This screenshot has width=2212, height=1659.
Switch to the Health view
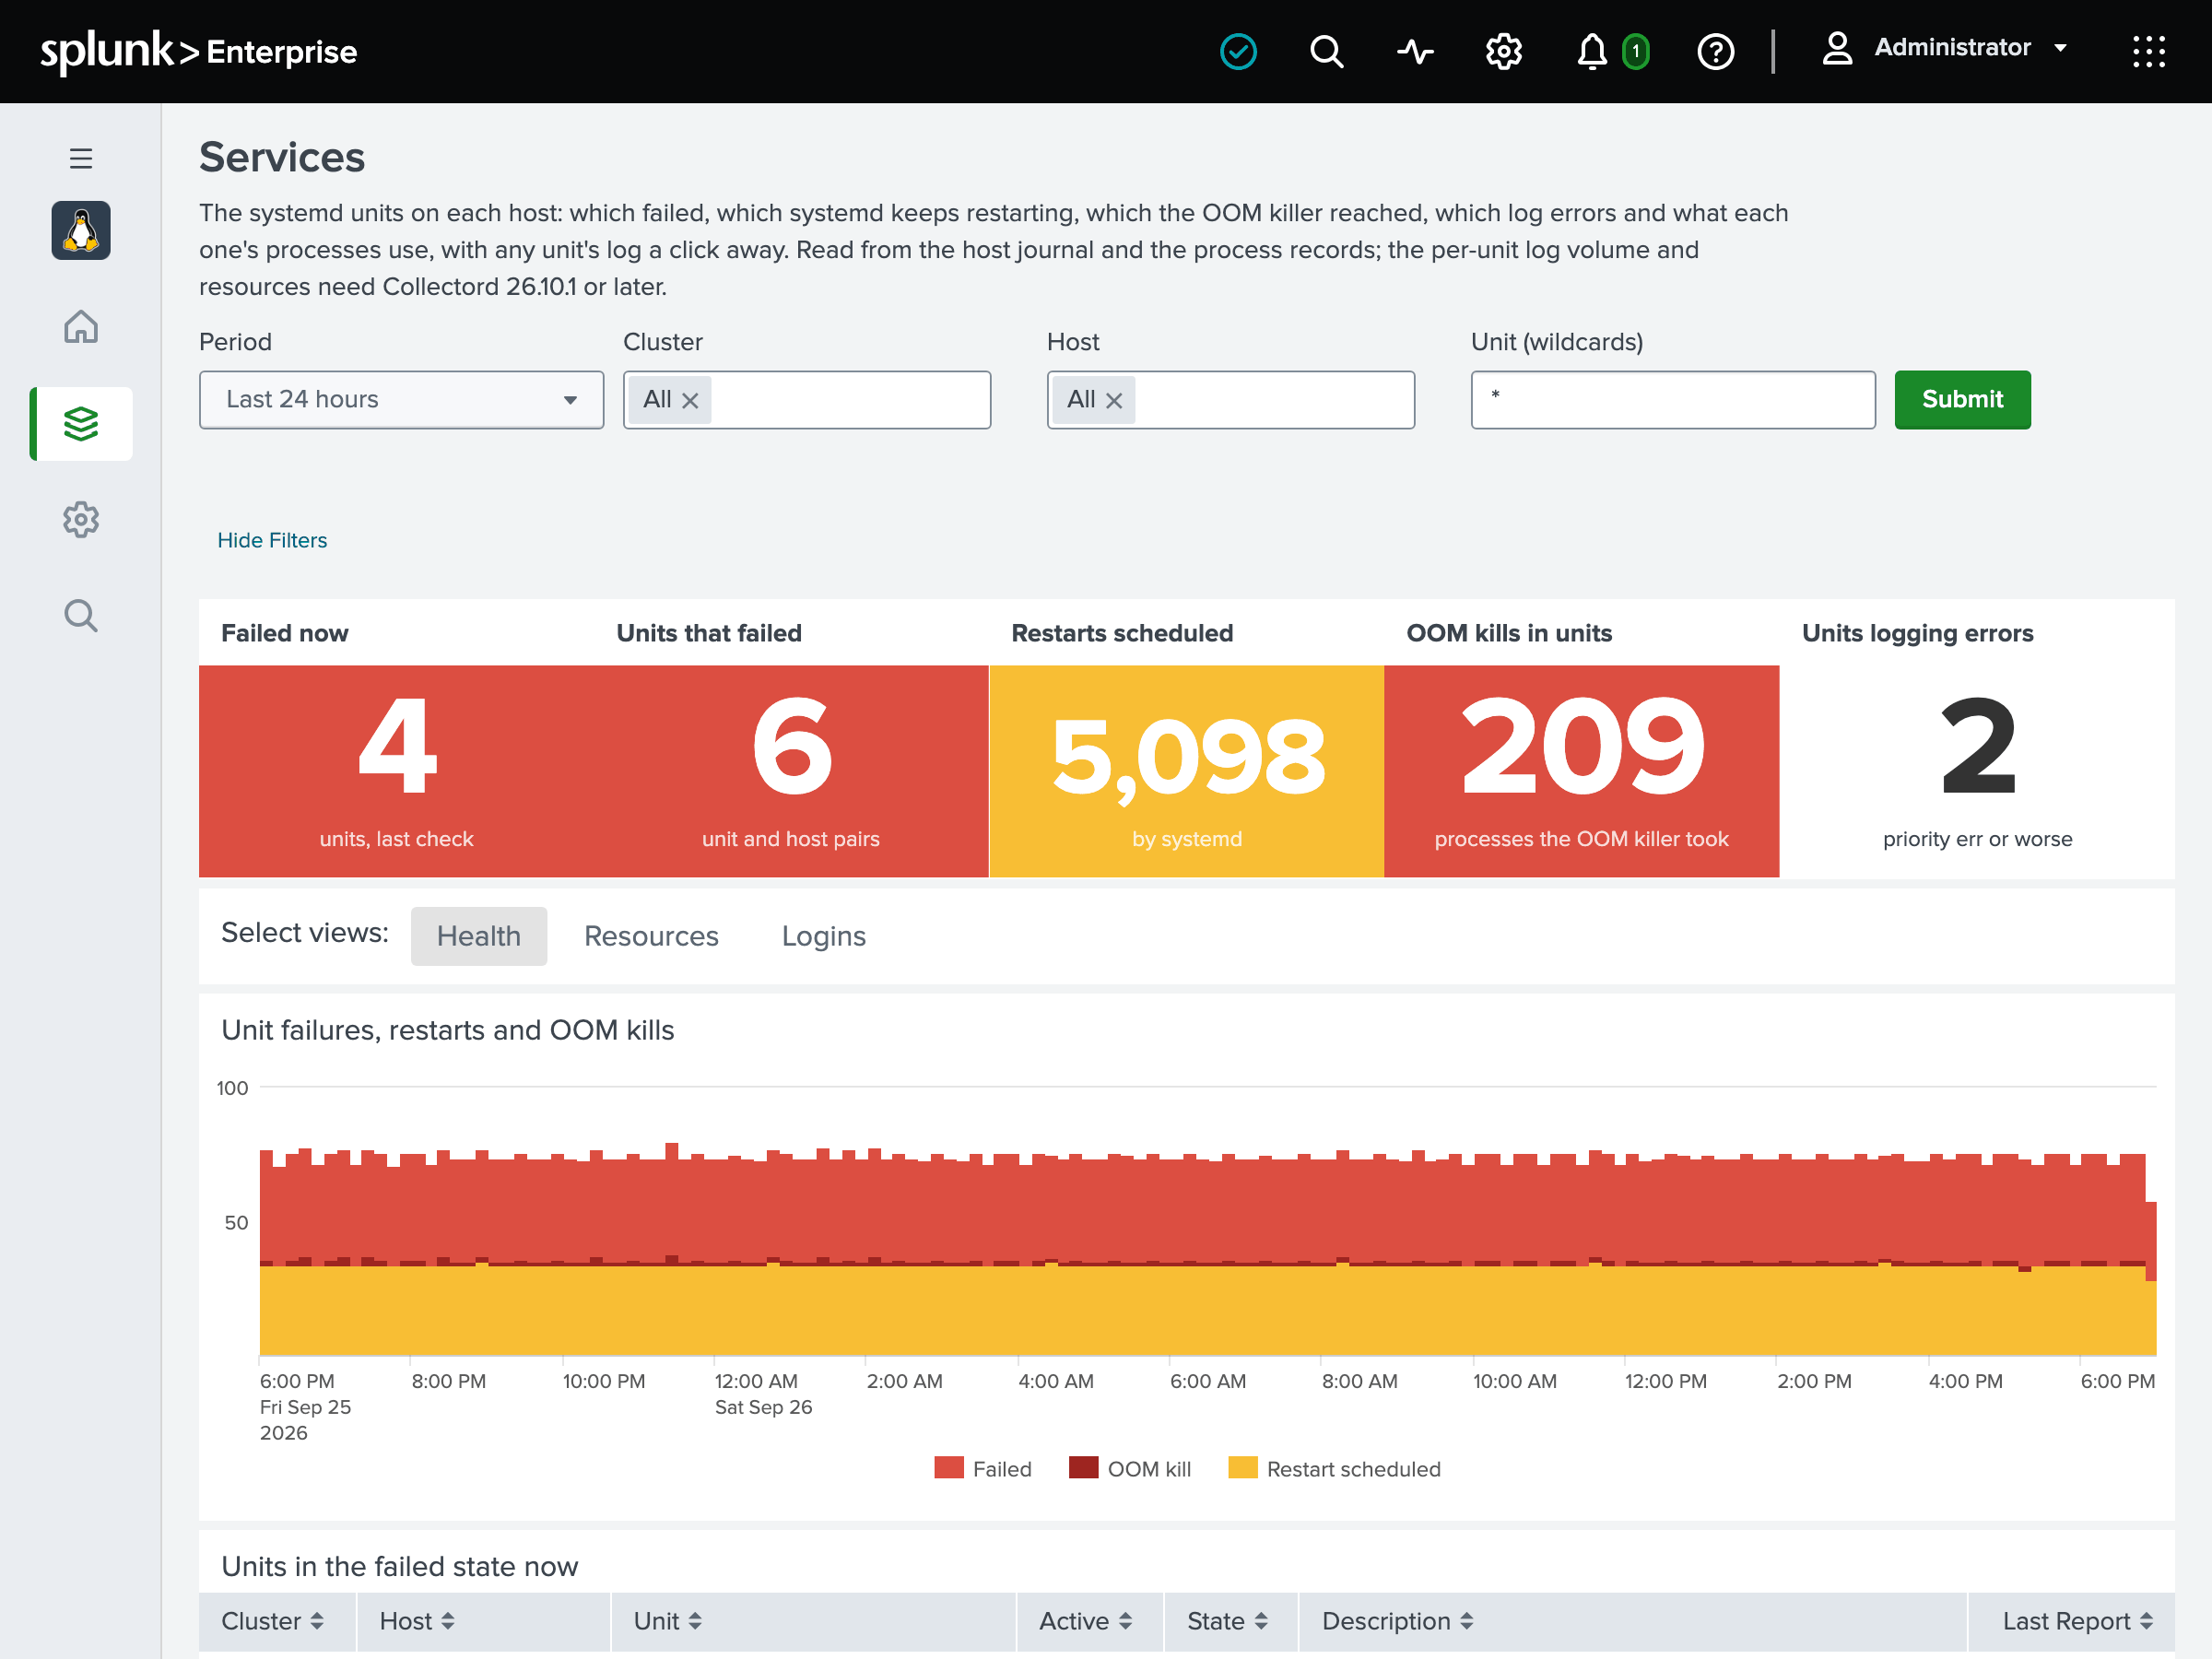tap(479, 936)
